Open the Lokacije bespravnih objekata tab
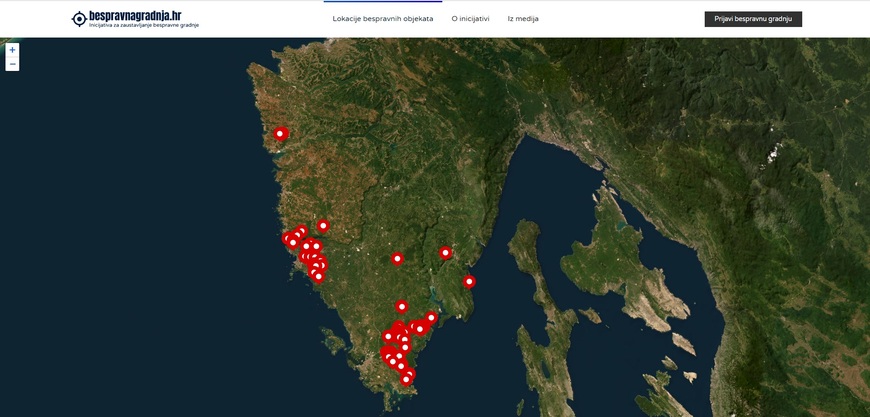 (x=383, y=18)
